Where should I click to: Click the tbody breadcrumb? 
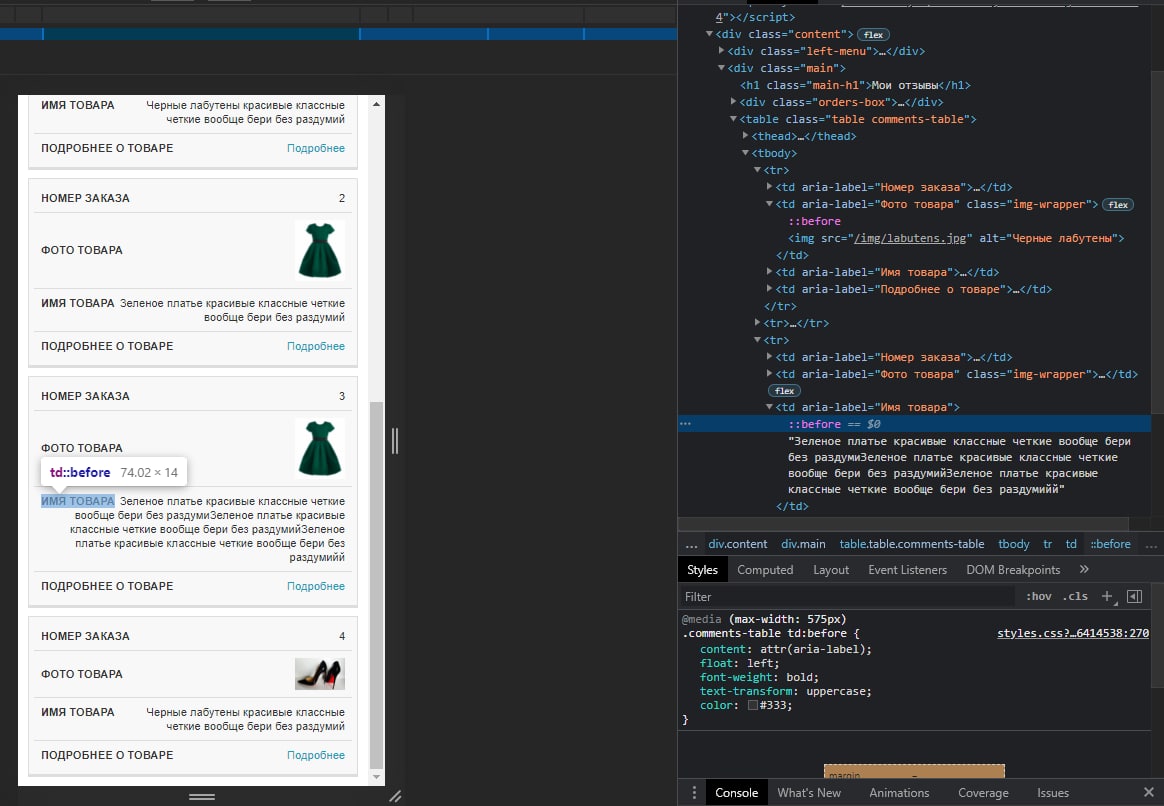pos(1013,544)
